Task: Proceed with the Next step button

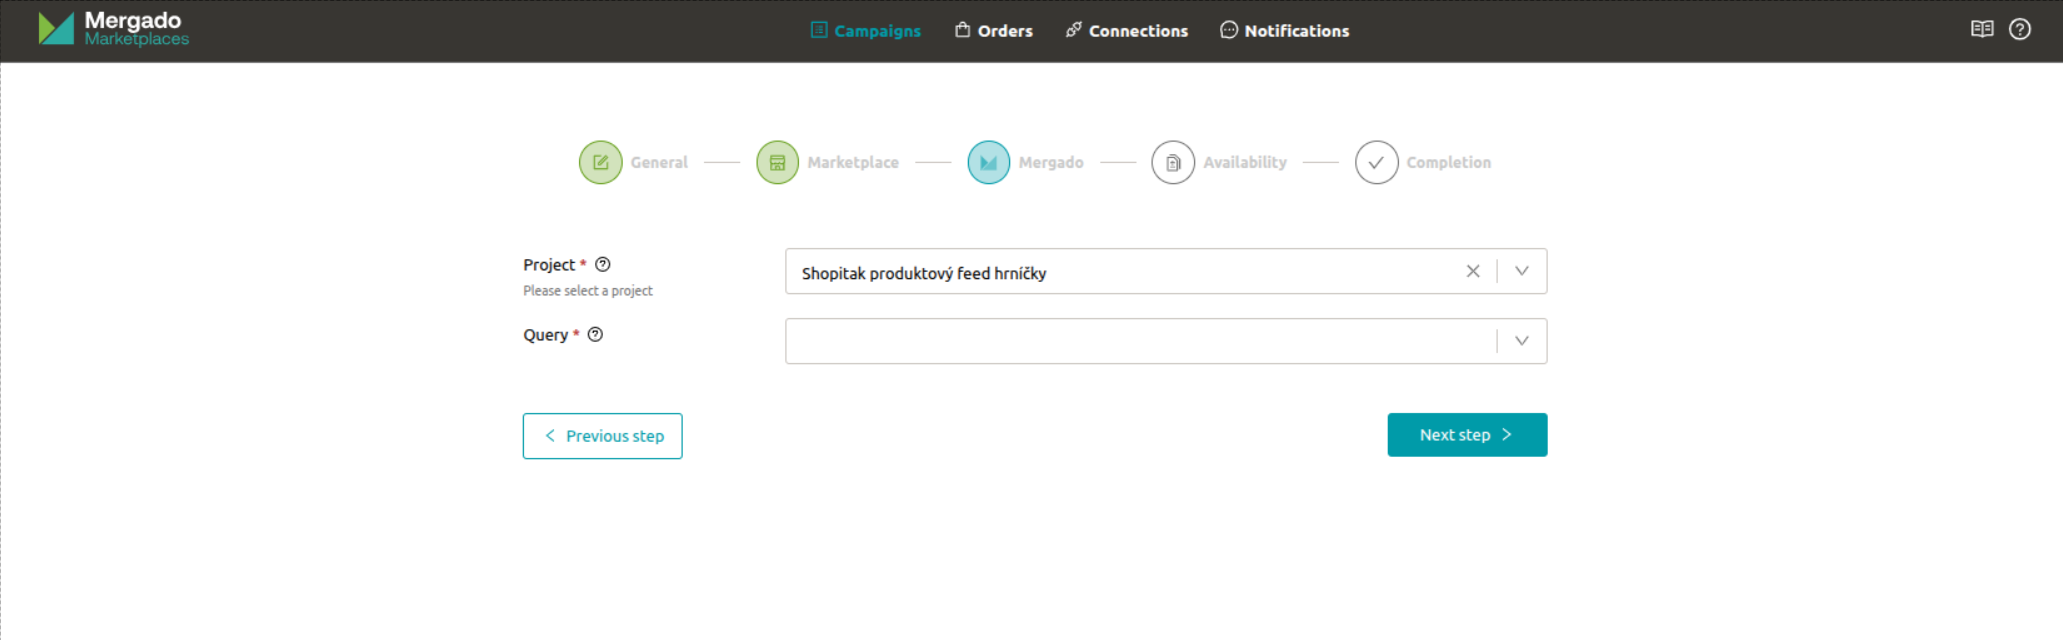Action: pos(1466,435)
